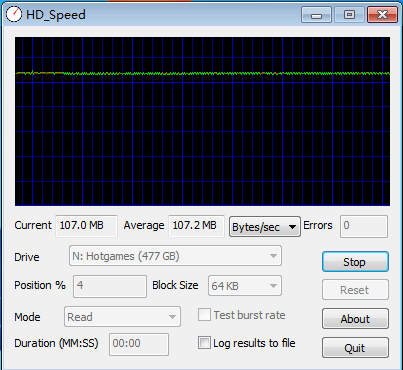The image size is (403, 370).
Task: Minimize the HD_Speed window
Action: (x=316, y=15)
